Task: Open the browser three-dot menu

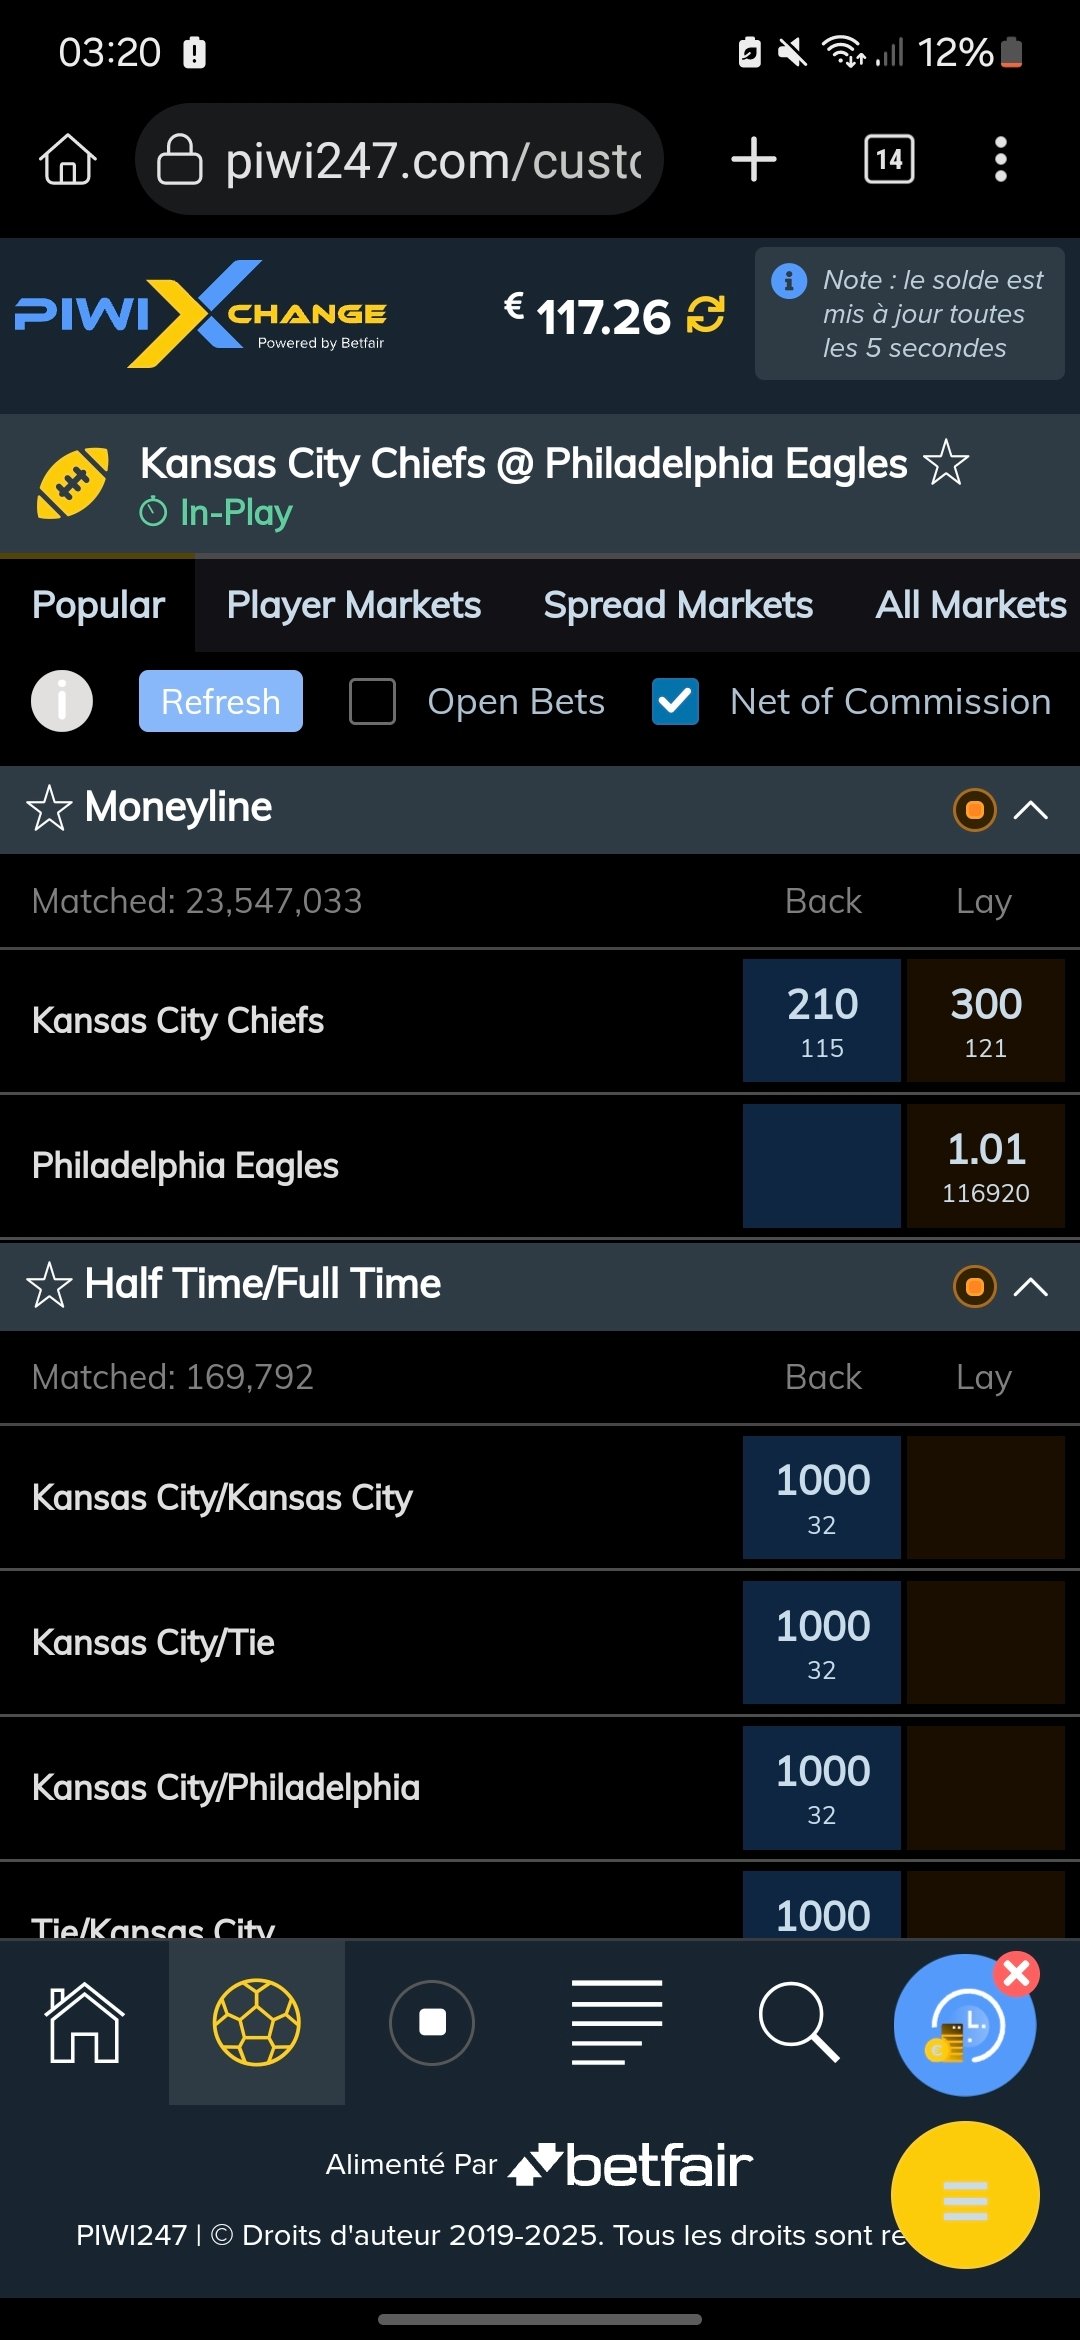Action: point(1000,160)
